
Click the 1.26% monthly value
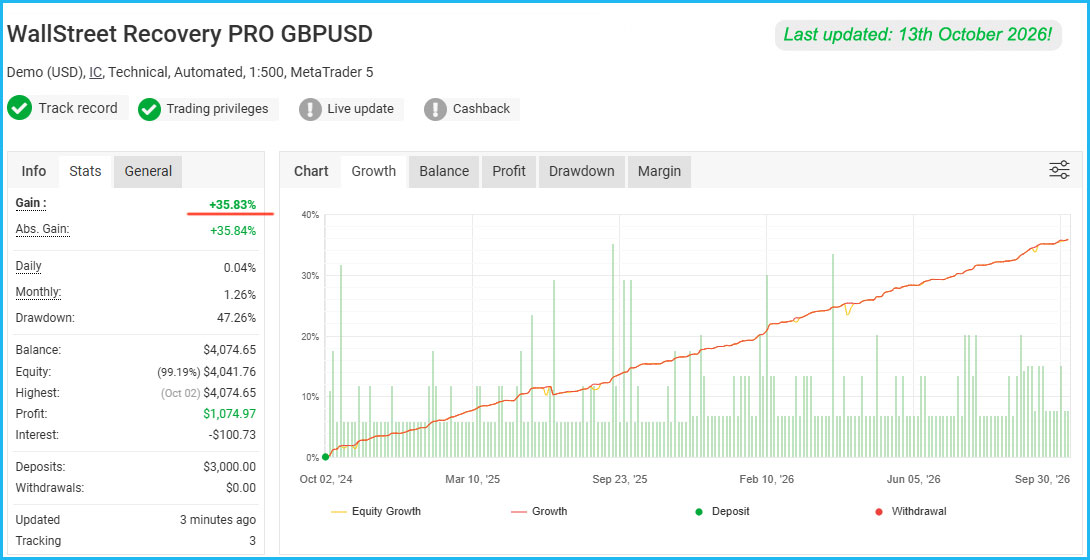240,295
